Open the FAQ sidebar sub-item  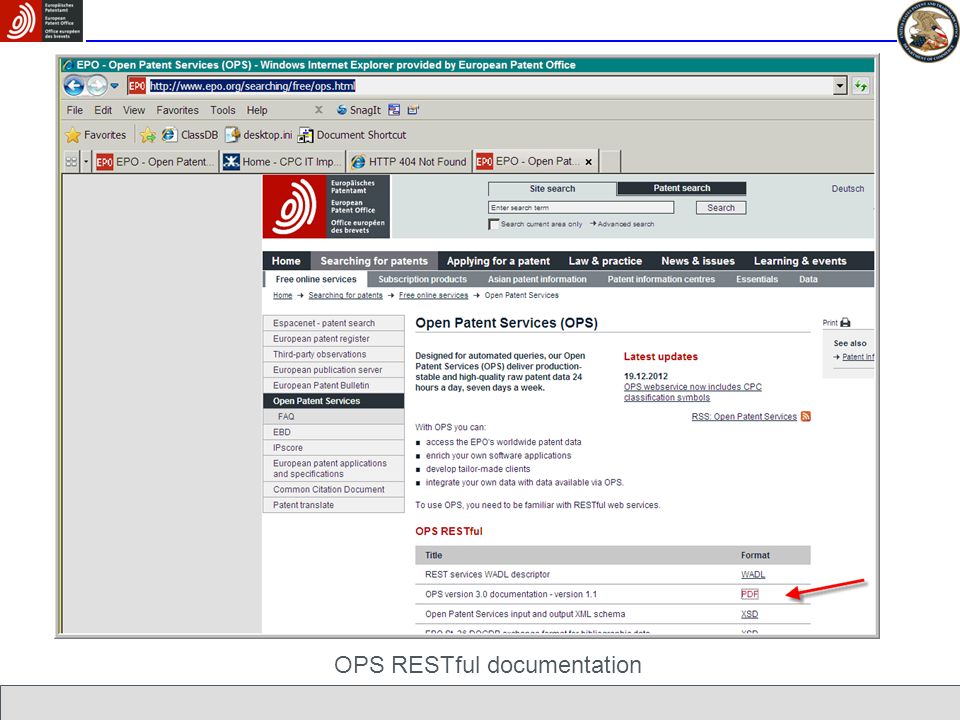pos(334,416)
